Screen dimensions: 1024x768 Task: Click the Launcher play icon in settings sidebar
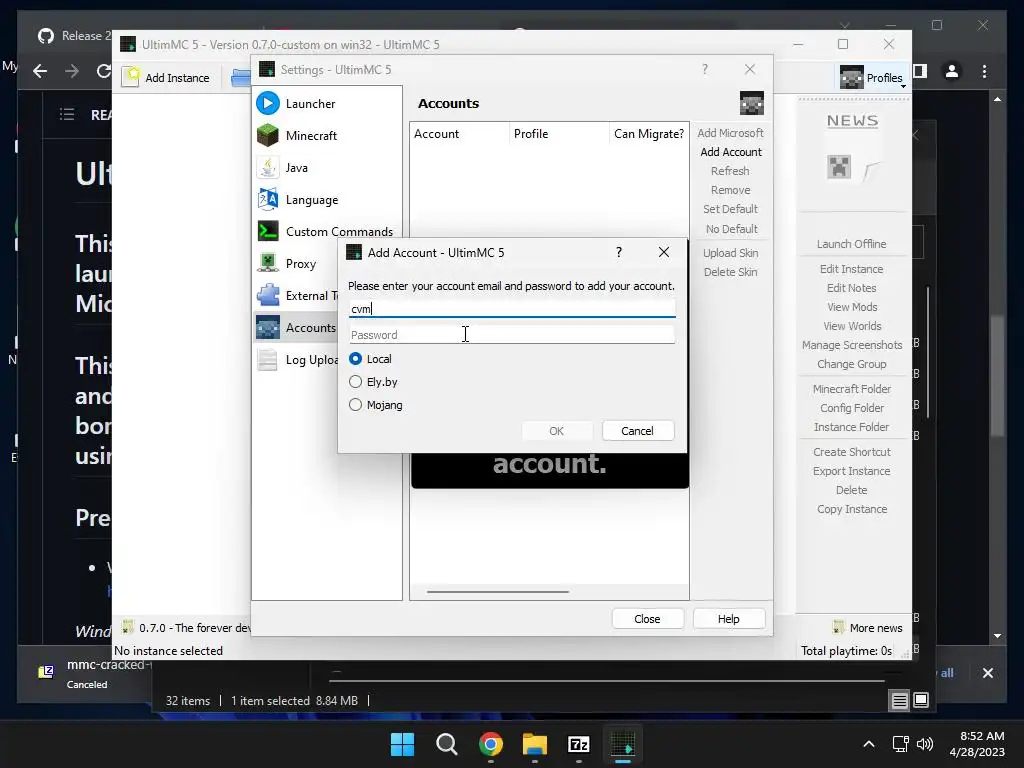click(268, 103)
